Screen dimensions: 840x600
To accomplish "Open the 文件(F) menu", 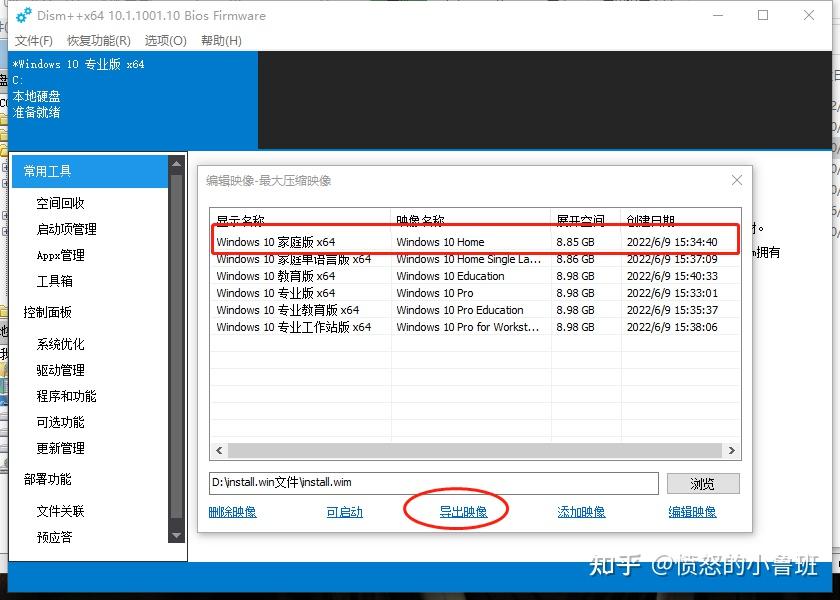I will tap(33, 41).
